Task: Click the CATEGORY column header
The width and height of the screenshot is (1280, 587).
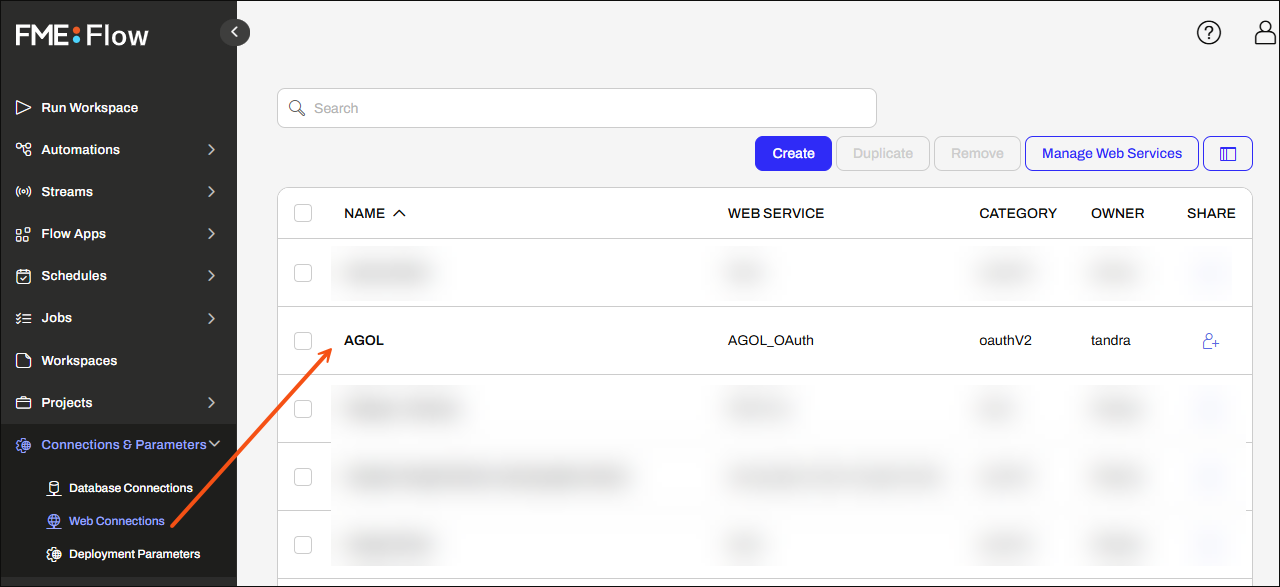Action: (x=1018, y=213)
